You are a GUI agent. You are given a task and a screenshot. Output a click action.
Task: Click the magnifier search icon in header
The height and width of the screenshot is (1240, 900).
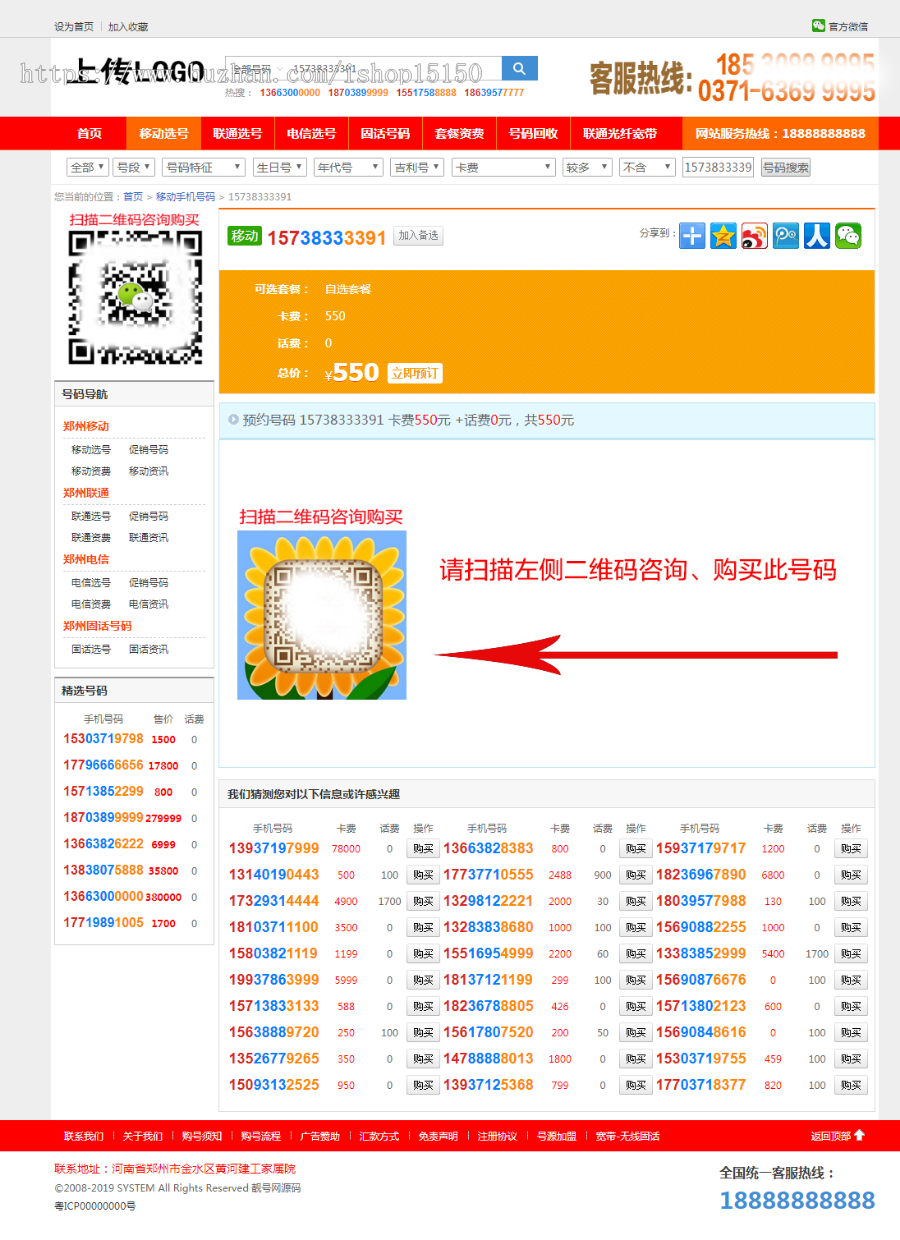coord(519,68)
